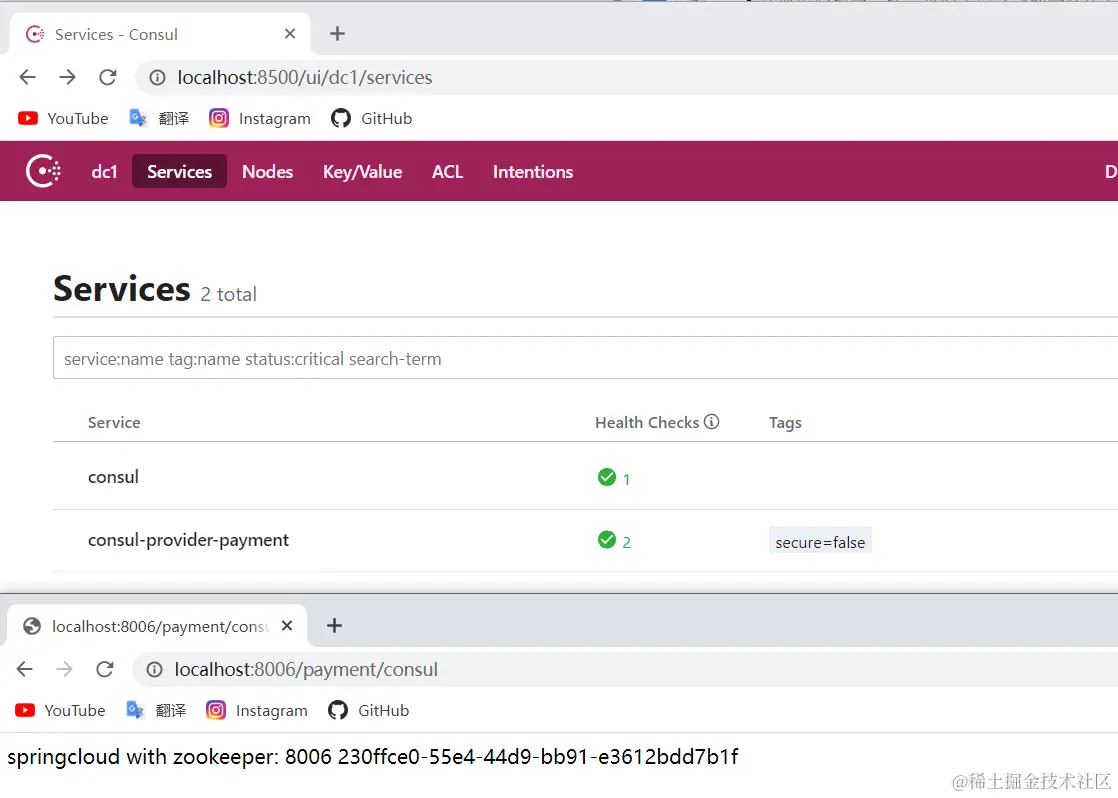This screenshot has width=1118, height=798.
Task: Open YouTube bookmark in the Consul window
Action: (x=63, y=118)
